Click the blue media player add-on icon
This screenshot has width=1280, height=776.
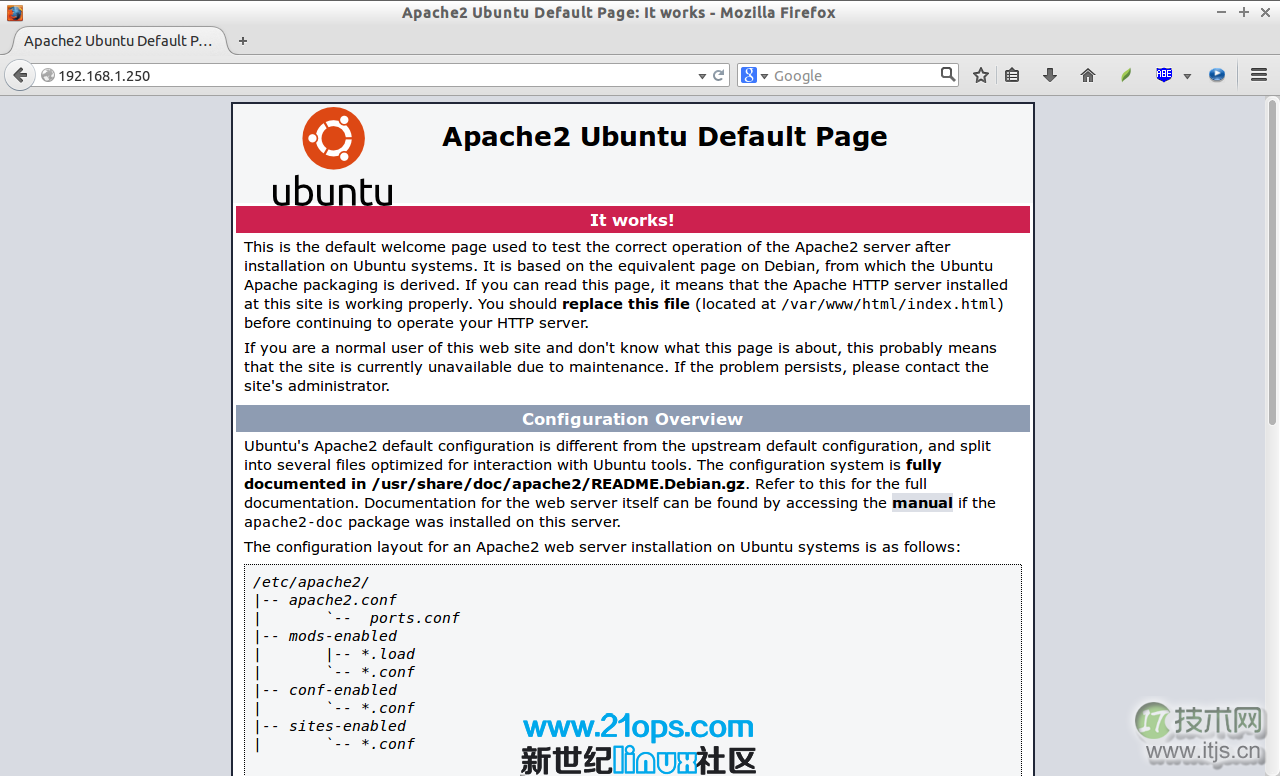tap(1216, 75)
